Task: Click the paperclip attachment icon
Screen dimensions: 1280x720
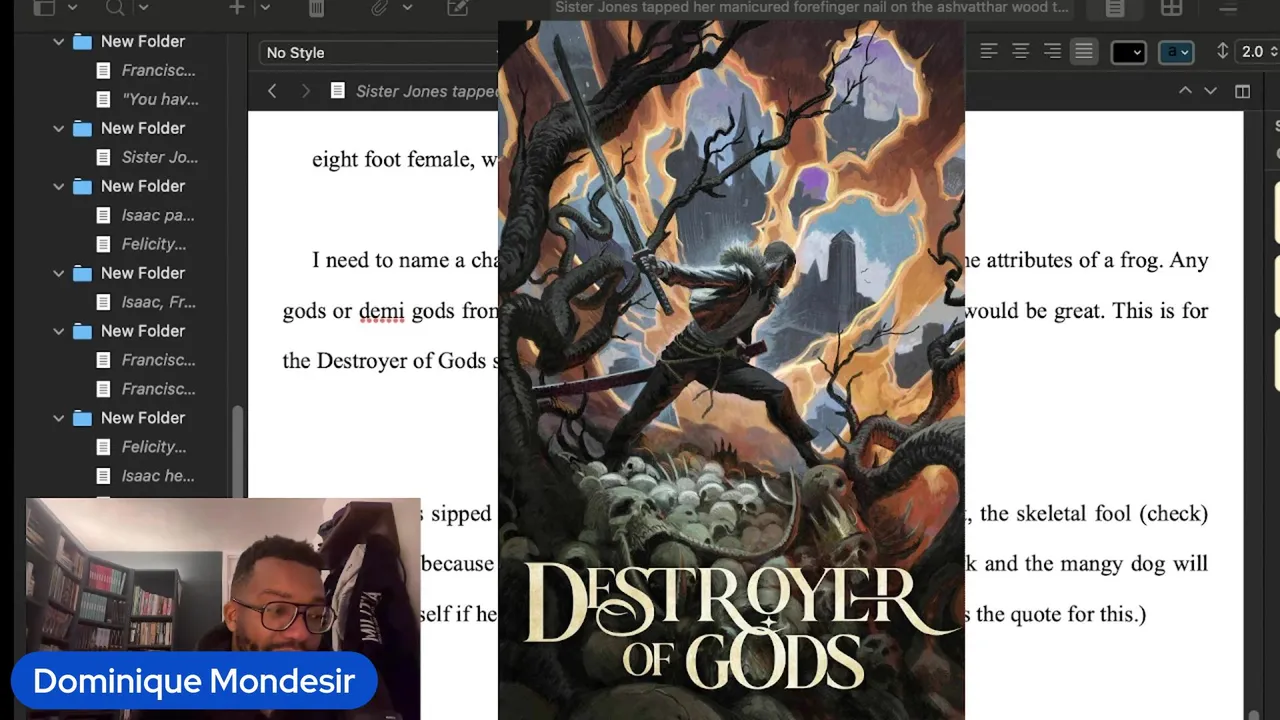Action: click(380, 8)
